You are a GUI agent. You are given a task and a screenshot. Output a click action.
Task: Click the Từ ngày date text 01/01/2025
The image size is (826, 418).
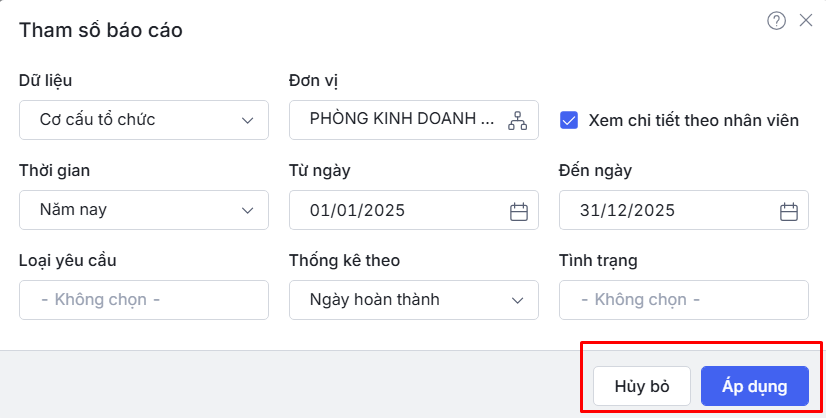pos(358,211)
